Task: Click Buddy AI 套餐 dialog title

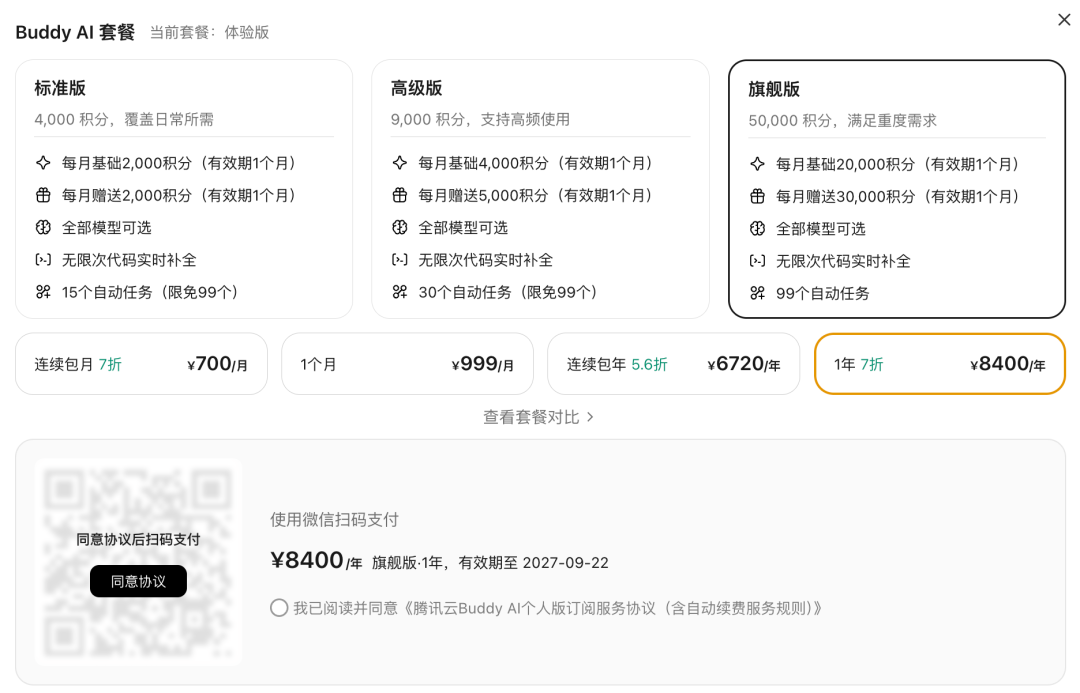Action: [75, 32]
